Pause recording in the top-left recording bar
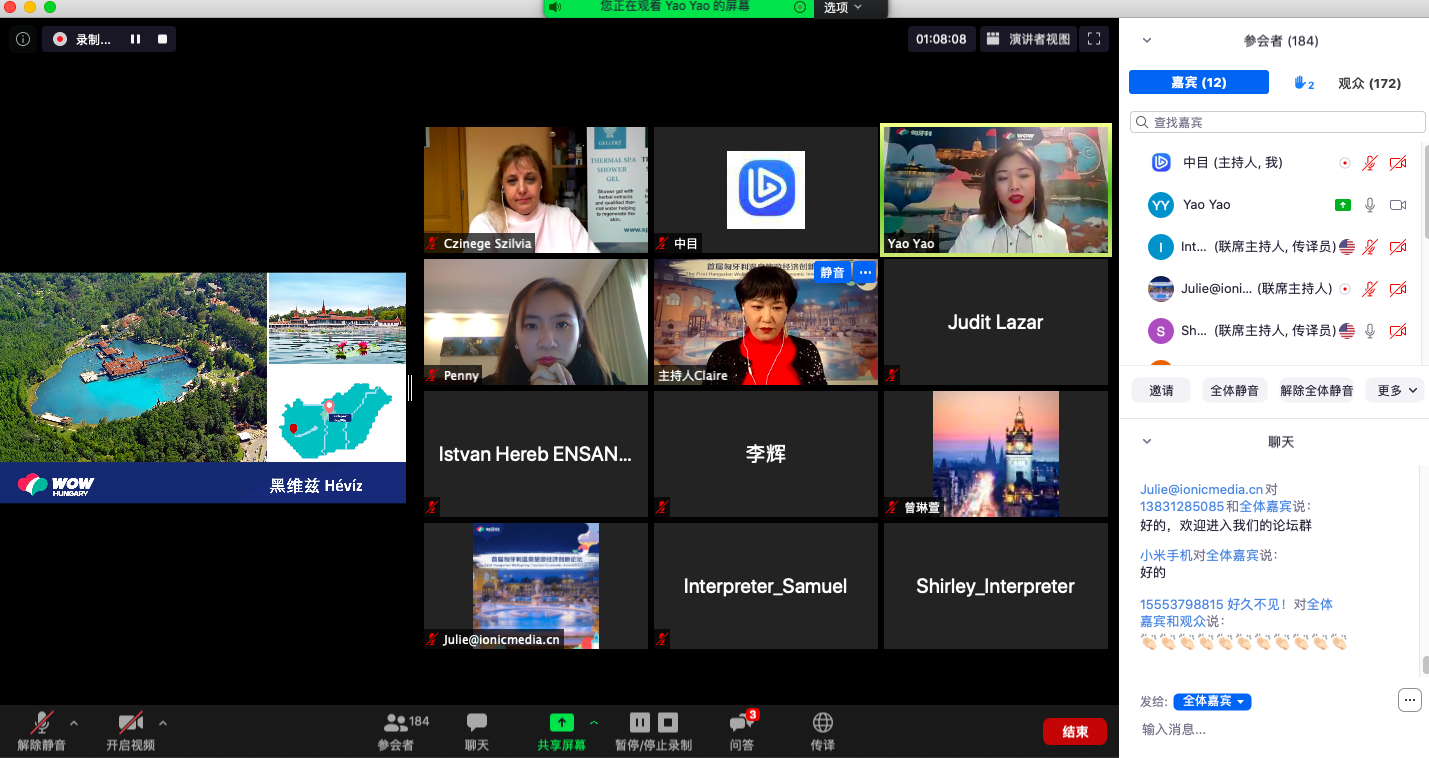This screenshot has width=1429, height=758. tap(135, 40)
